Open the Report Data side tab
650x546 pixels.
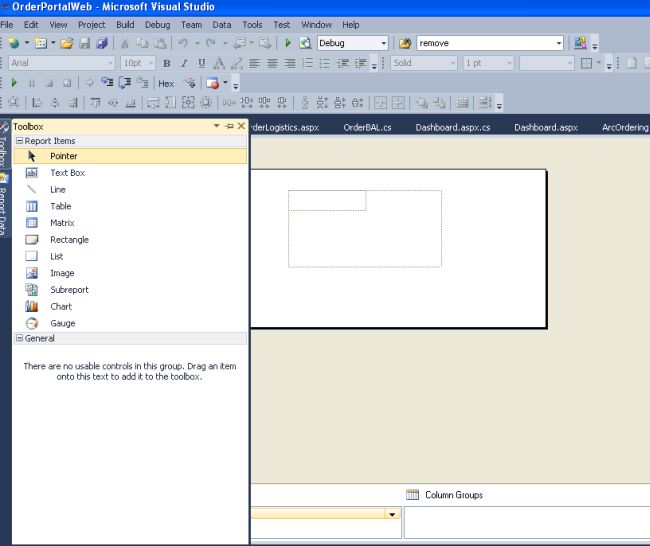3,206
